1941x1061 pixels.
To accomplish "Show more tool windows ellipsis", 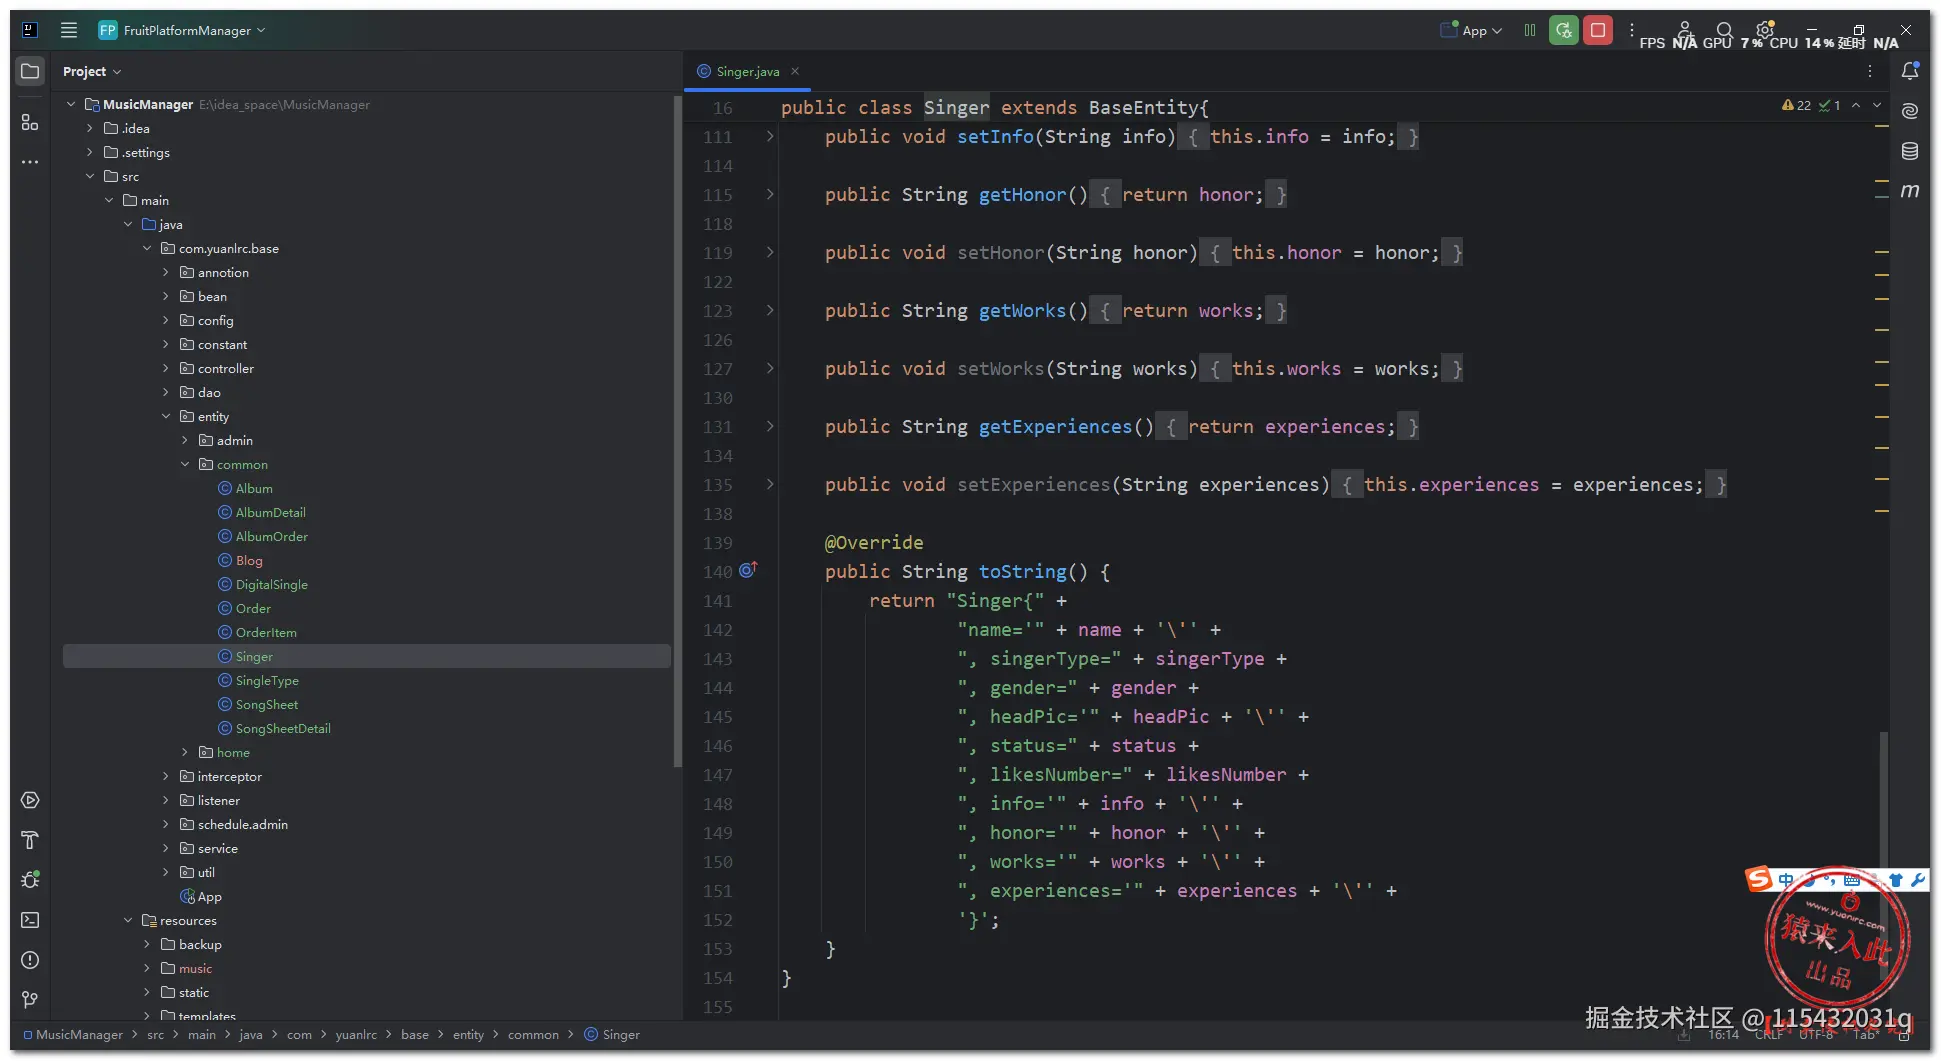I will [30, 162].
